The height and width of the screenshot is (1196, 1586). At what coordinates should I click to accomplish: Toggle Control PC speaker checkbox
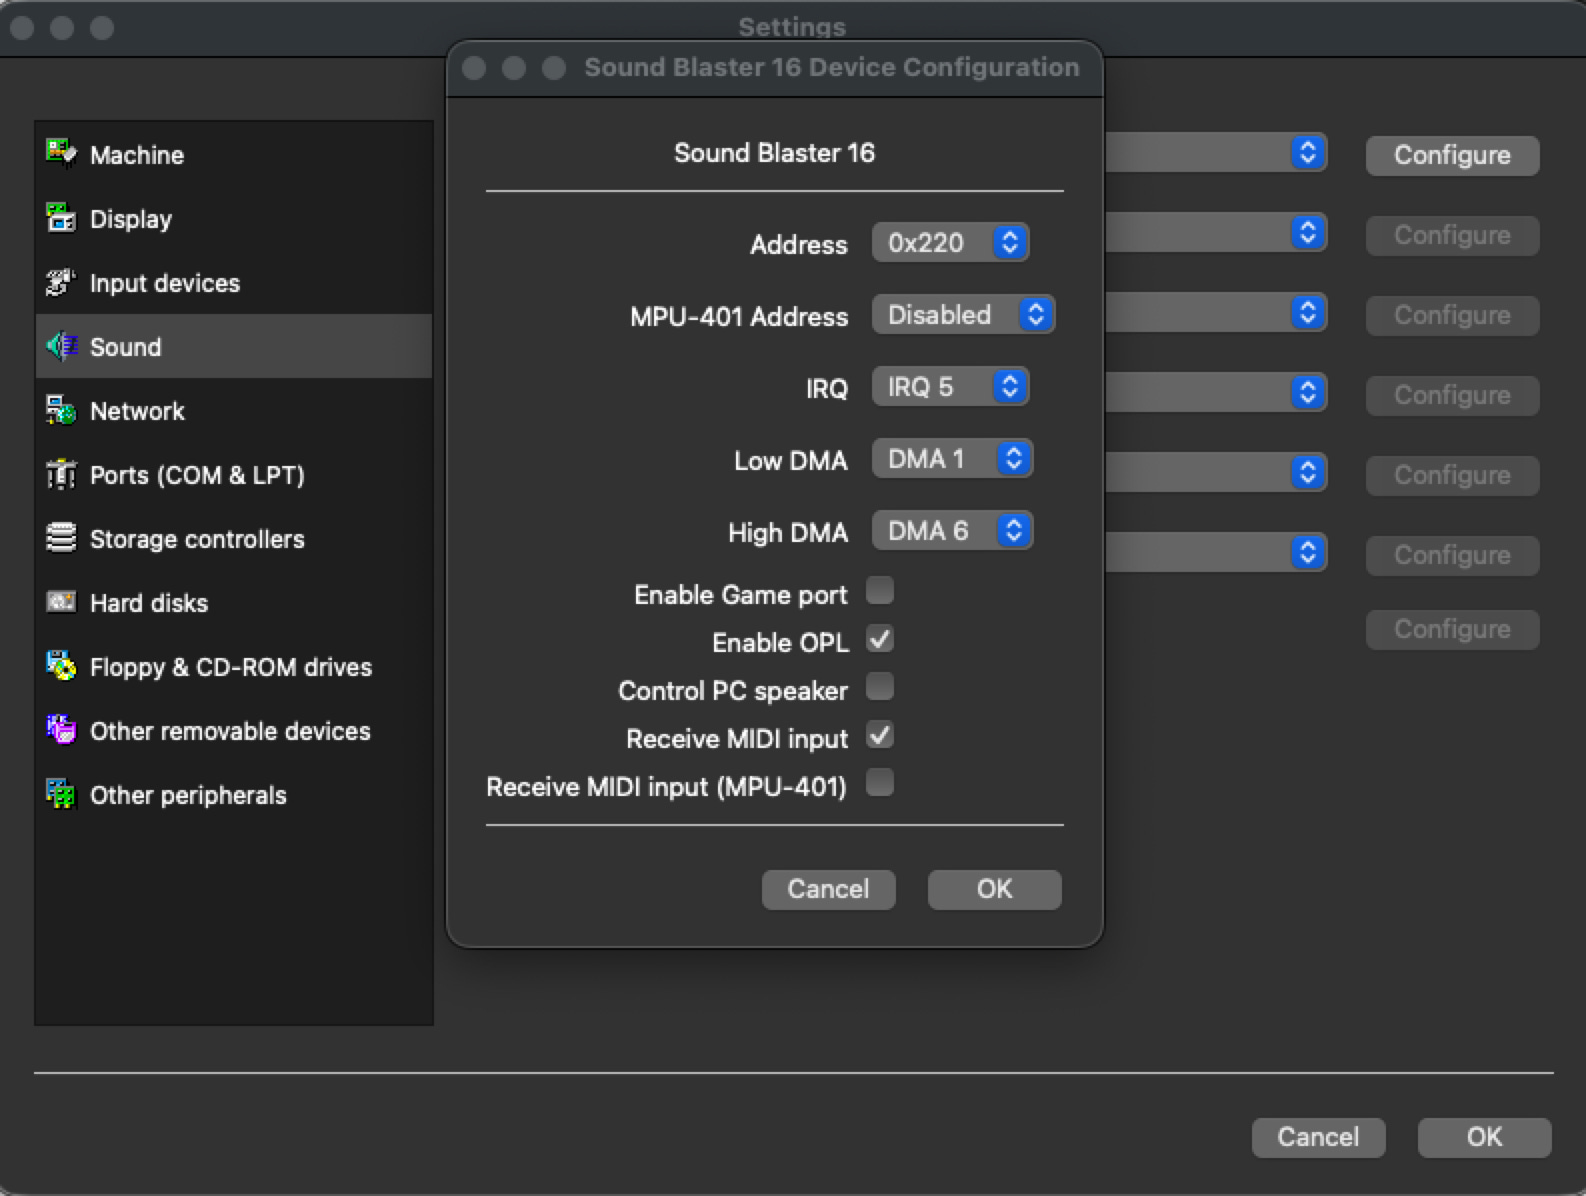click(x=880, y=687)
